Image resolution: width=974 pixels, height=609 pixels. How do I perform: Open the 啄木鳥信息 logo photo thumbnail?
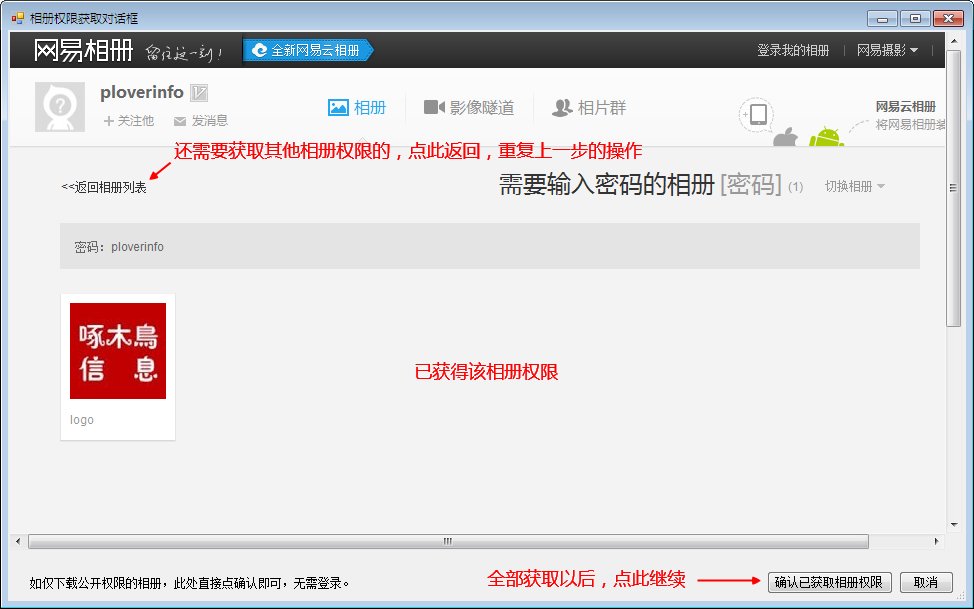coord(118,351)
